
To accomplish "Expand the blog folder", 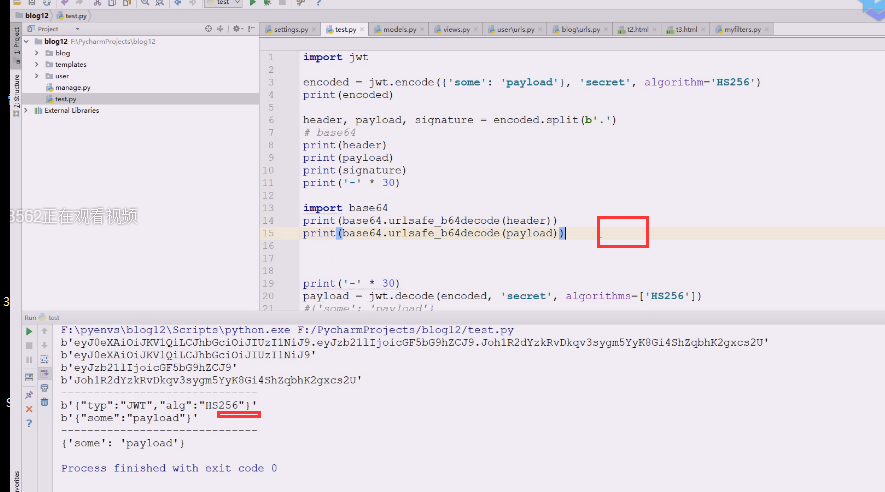I will [x=37, y=53].
